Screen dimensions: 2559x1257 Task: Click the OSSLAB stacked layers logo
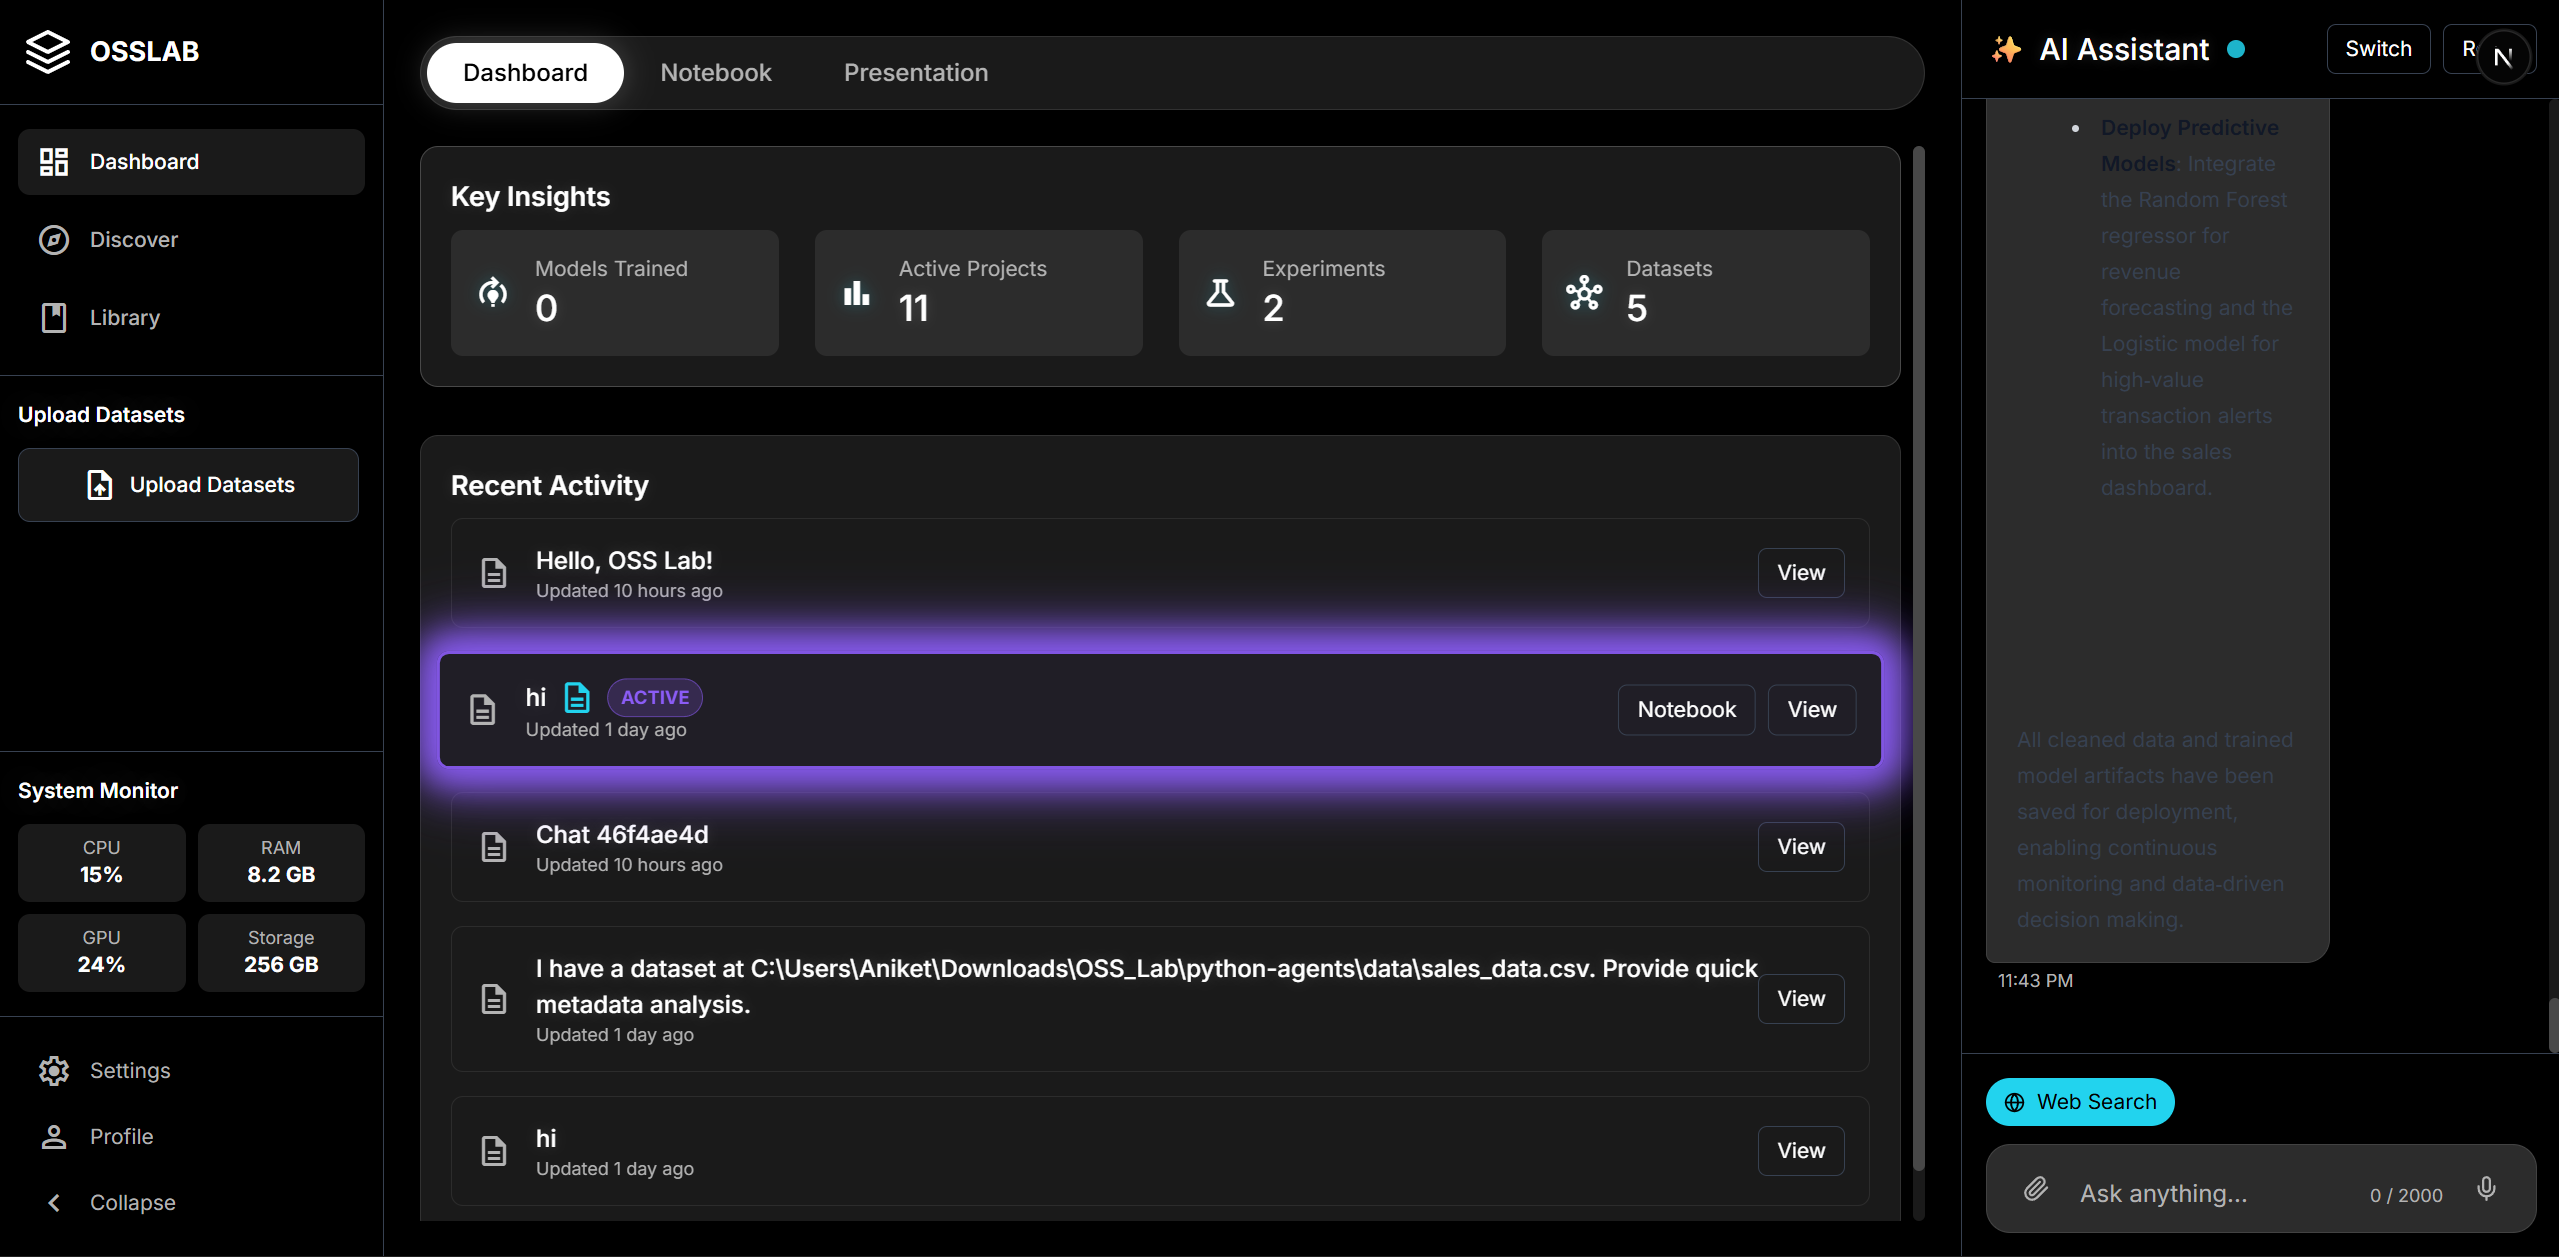[47, 51]
